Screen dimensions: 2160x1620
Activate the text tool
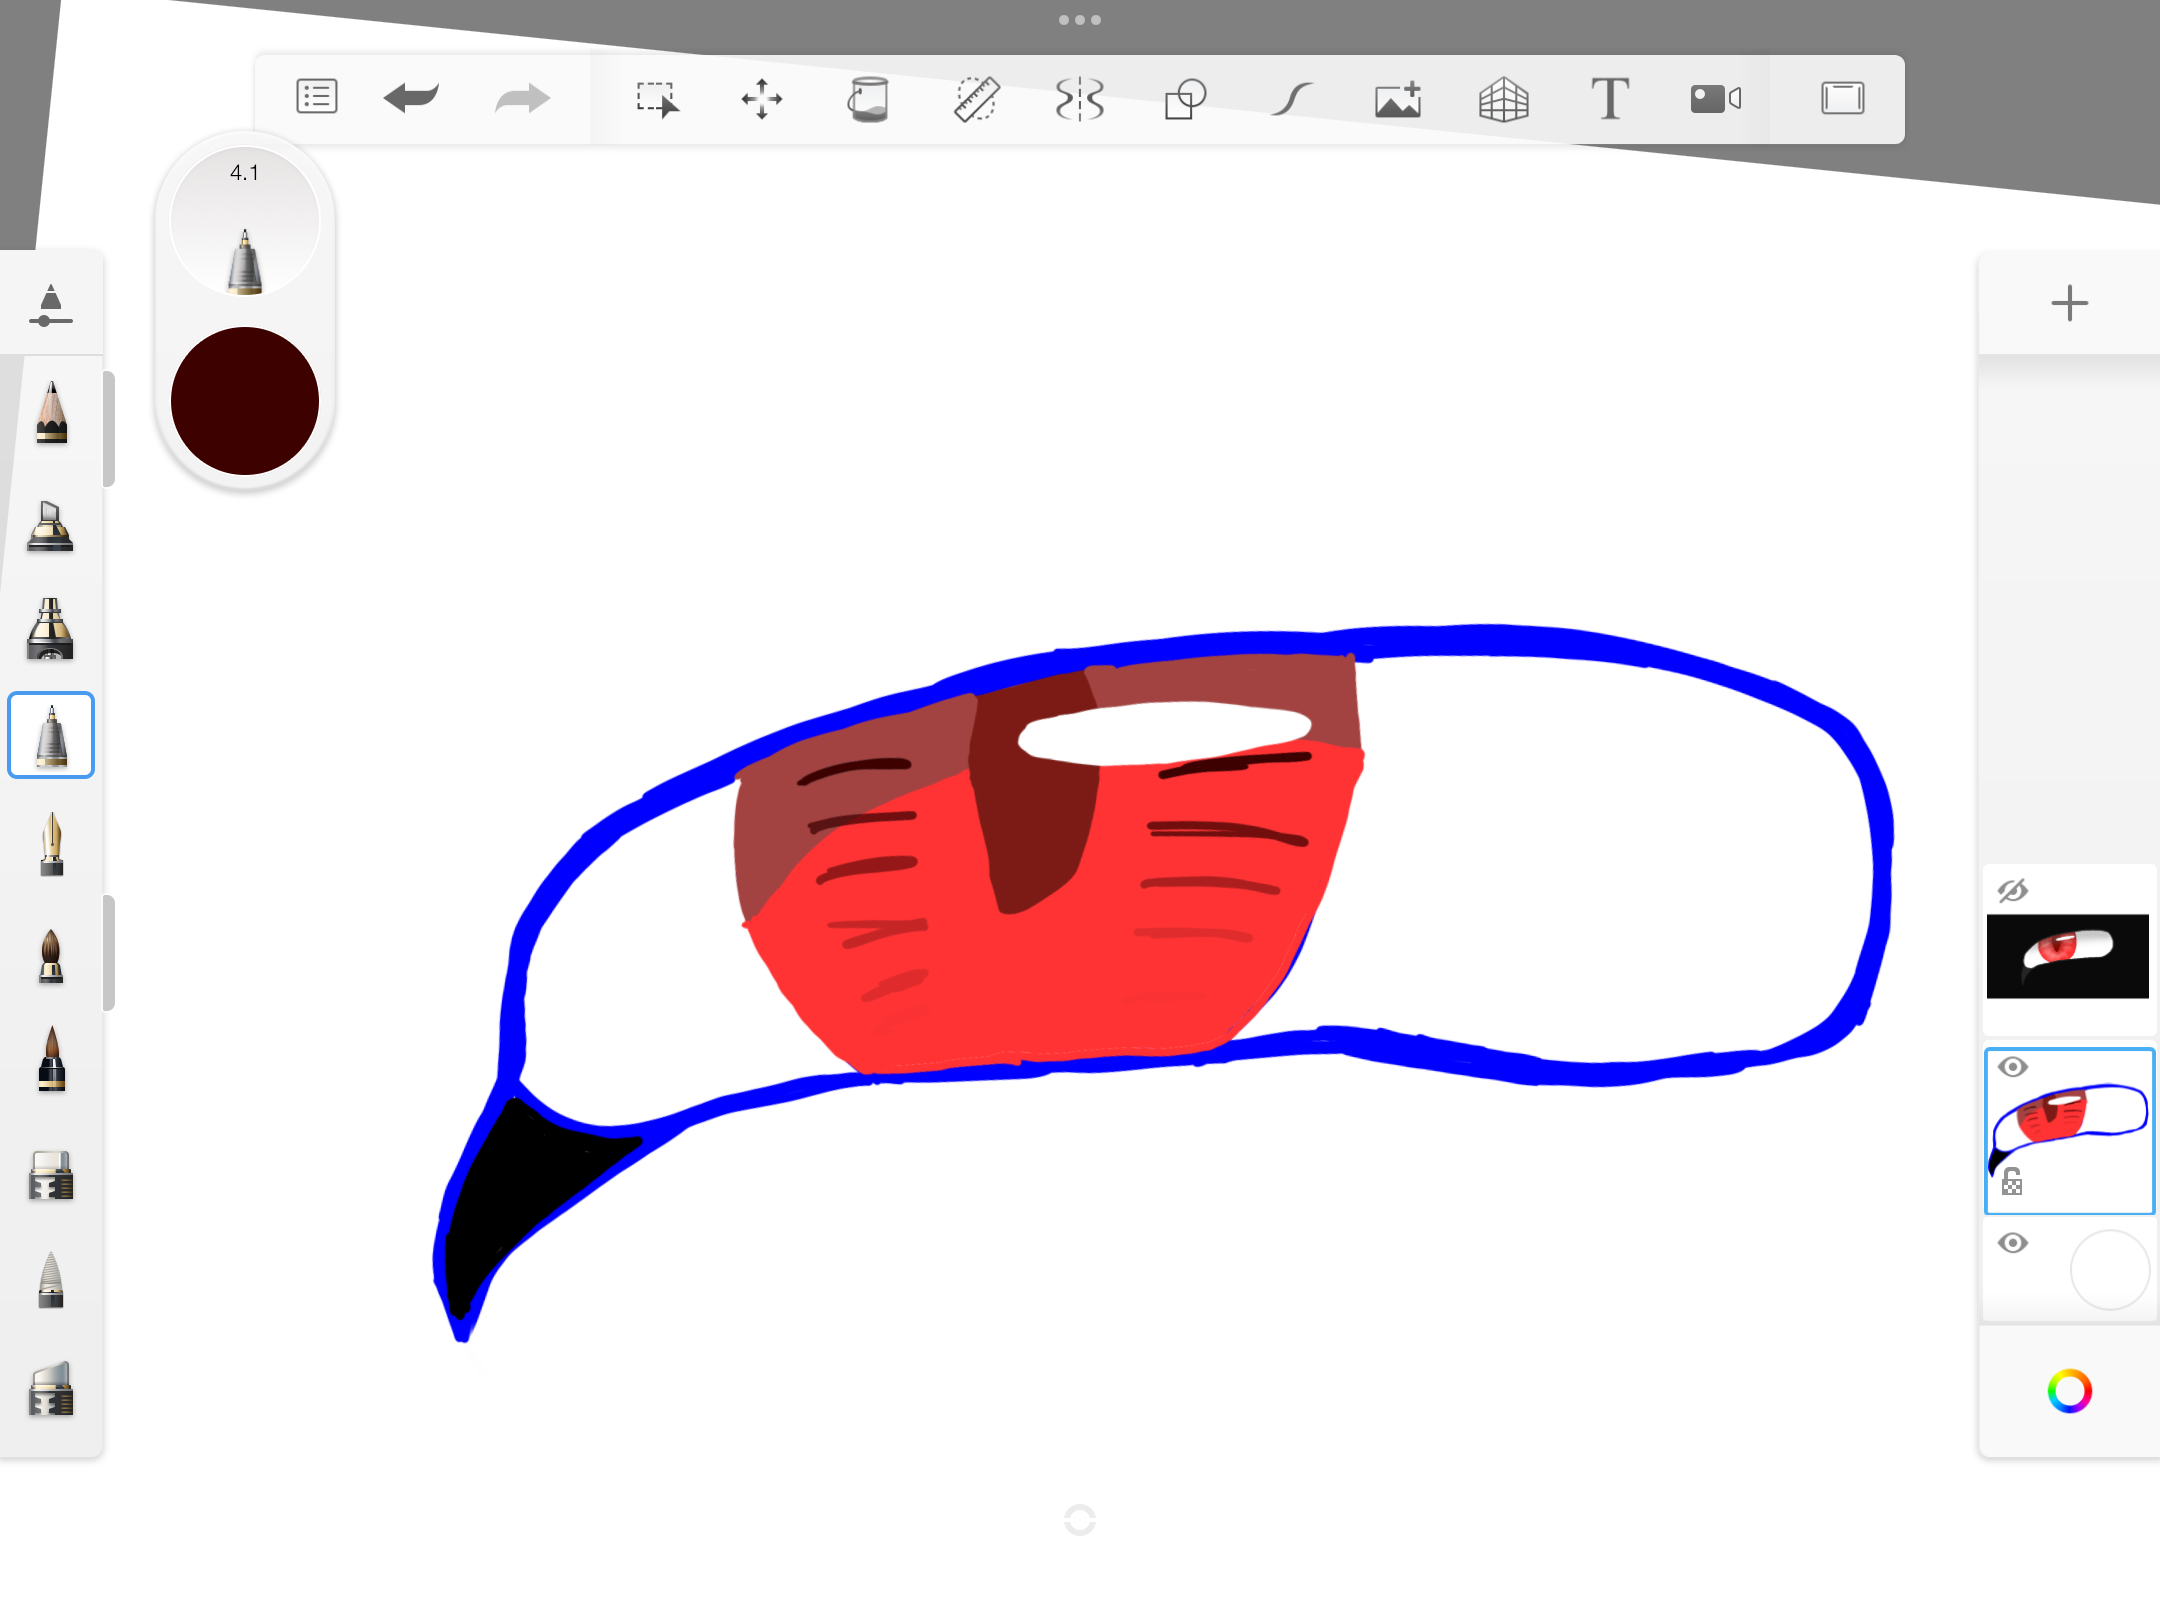1611,98
